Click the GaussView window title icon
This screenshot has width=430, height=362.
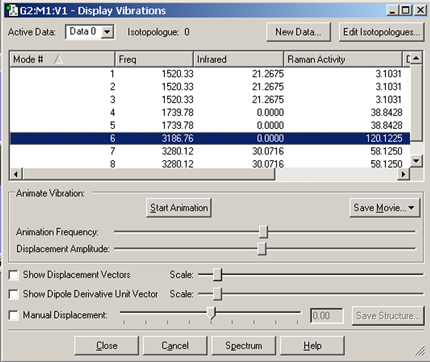pyautogui.click(x=12, y=10)
